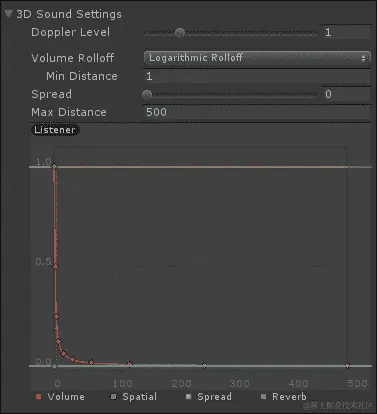Click the Spread slider handle
Screen dimensions: 377x414
(x=147, y=95)
